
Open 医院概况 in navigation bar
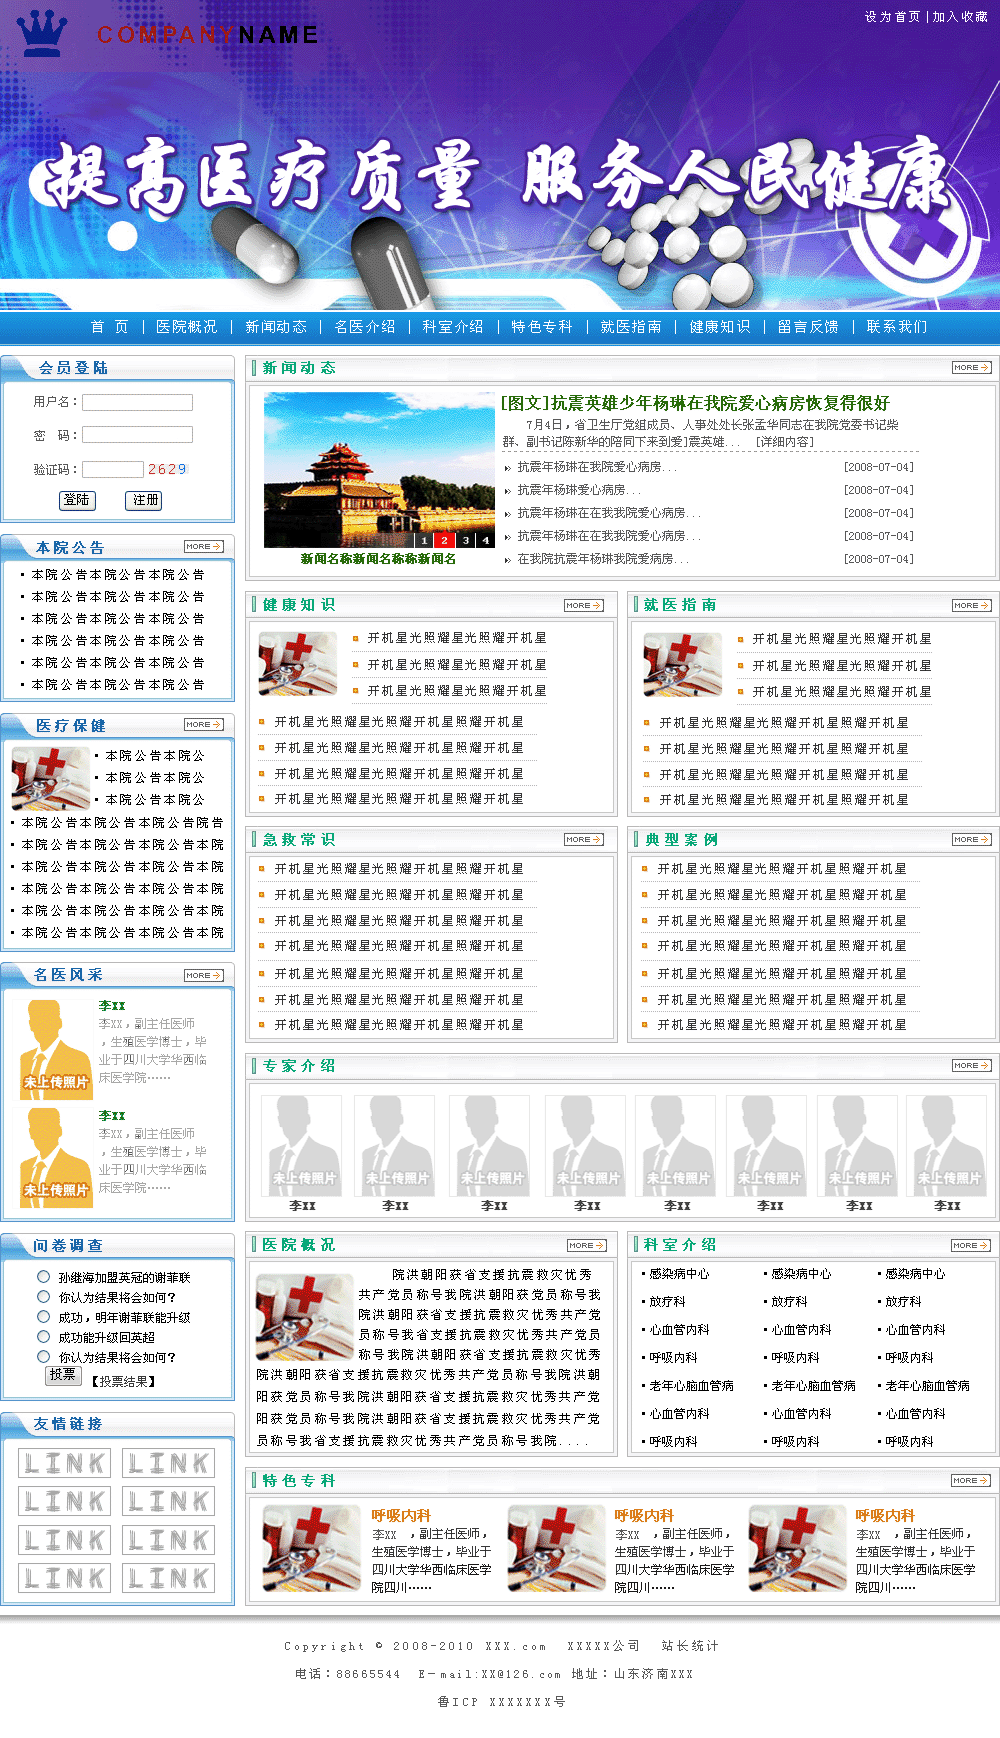click(186, 327)
